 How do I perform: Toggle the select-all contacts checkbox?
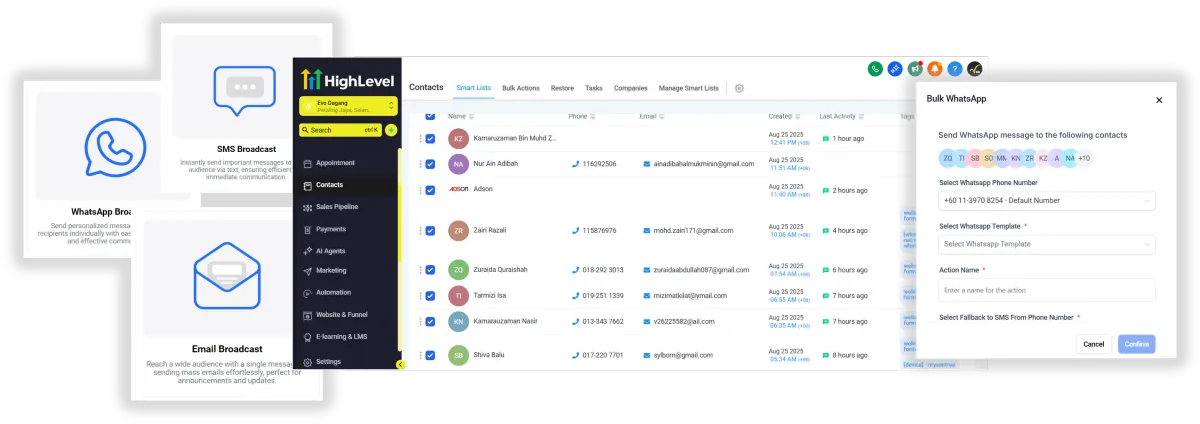430,115
